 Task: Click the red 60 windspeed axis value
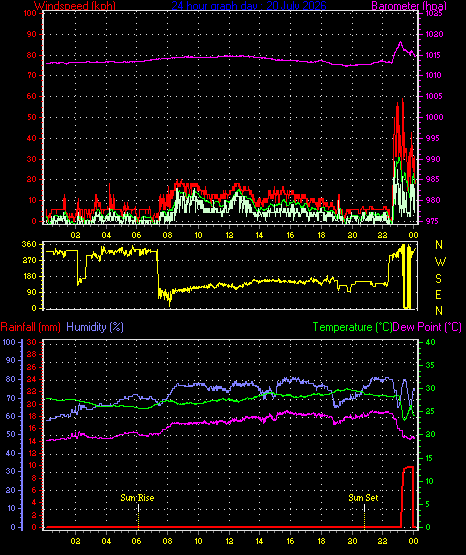point(32,96)
